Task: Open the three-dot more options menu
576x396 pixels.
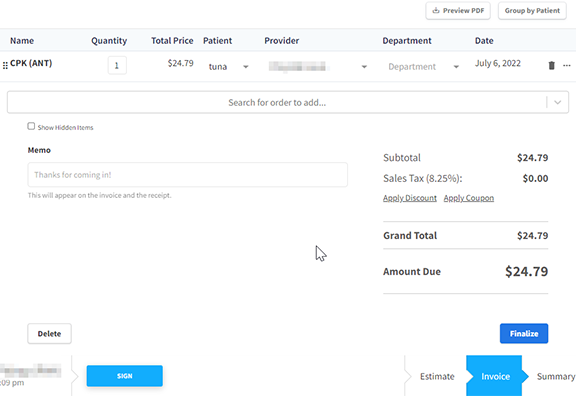Action: [566, 66]
